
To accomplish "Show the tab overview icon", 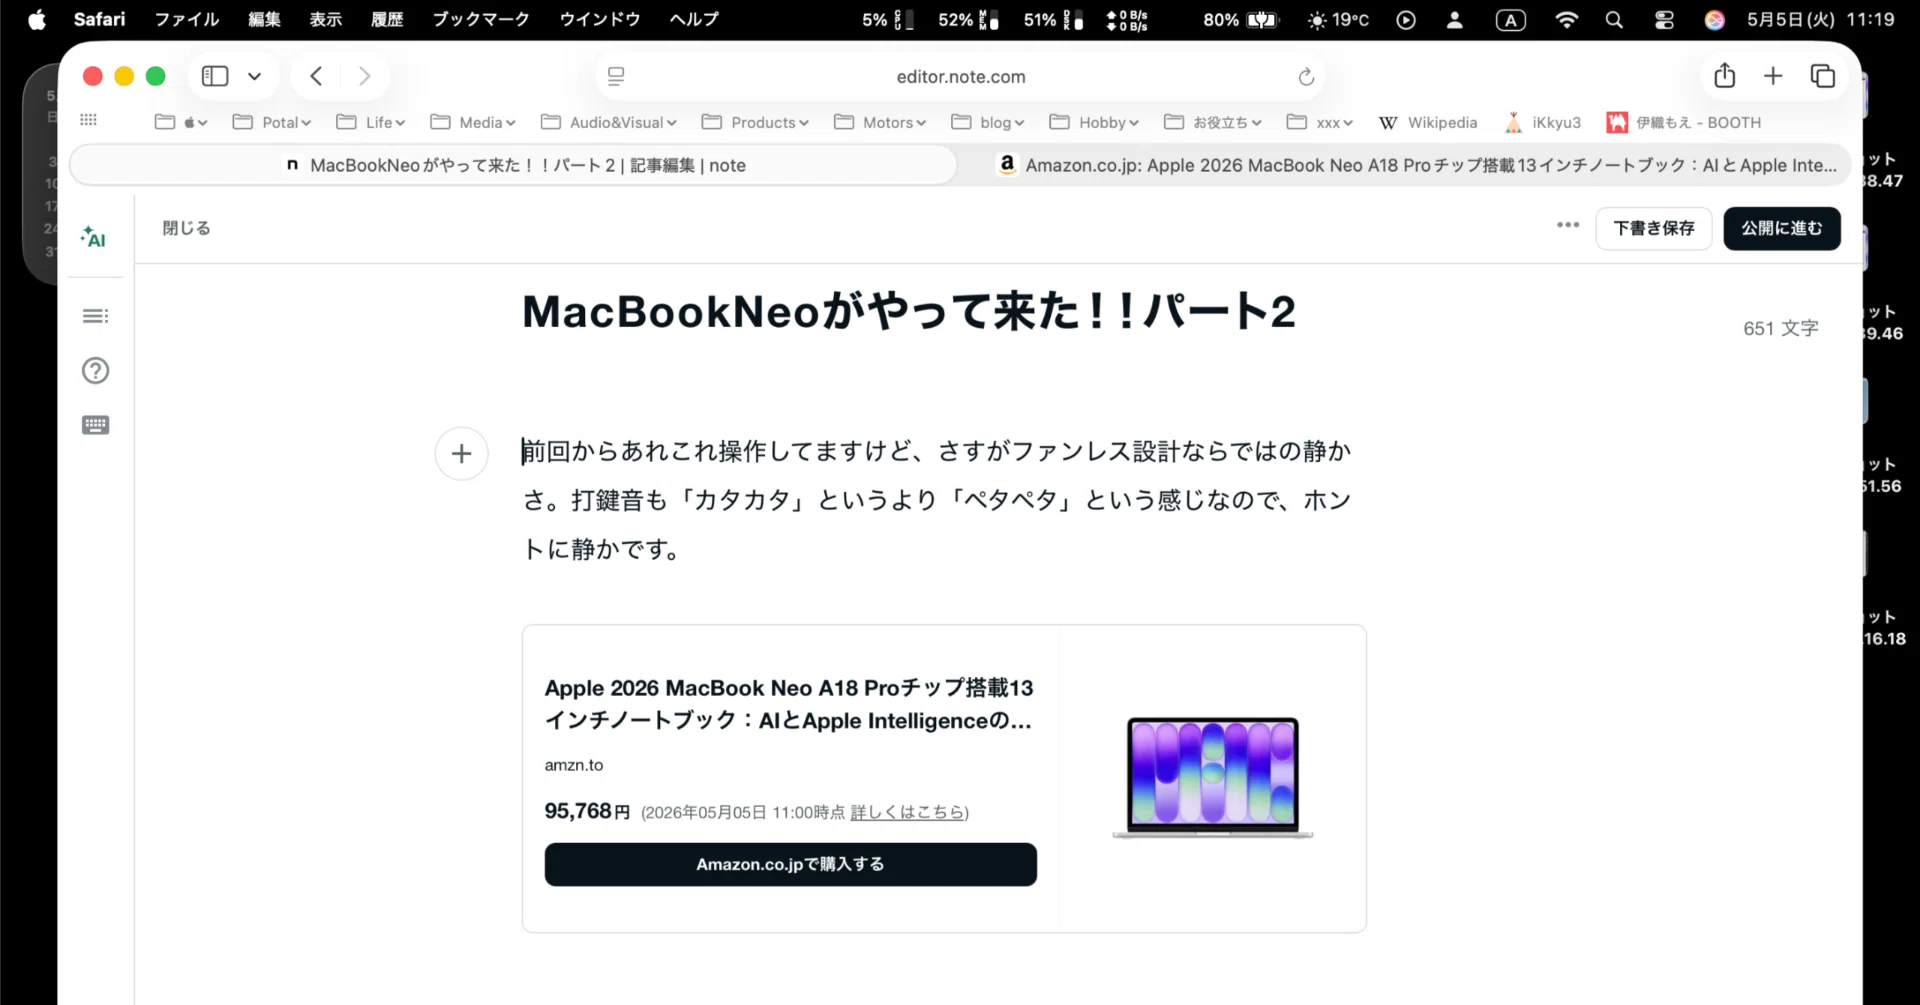I will click(1822, 76).
